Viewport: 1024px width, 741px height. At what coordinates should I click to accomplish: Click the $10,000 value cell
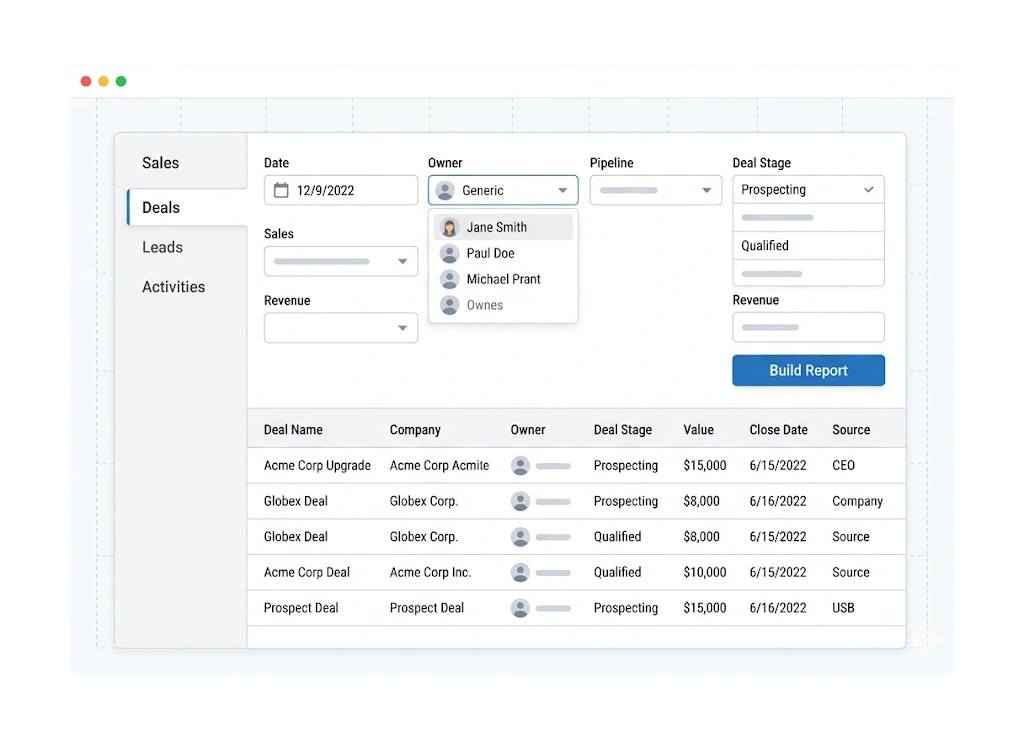705,573
